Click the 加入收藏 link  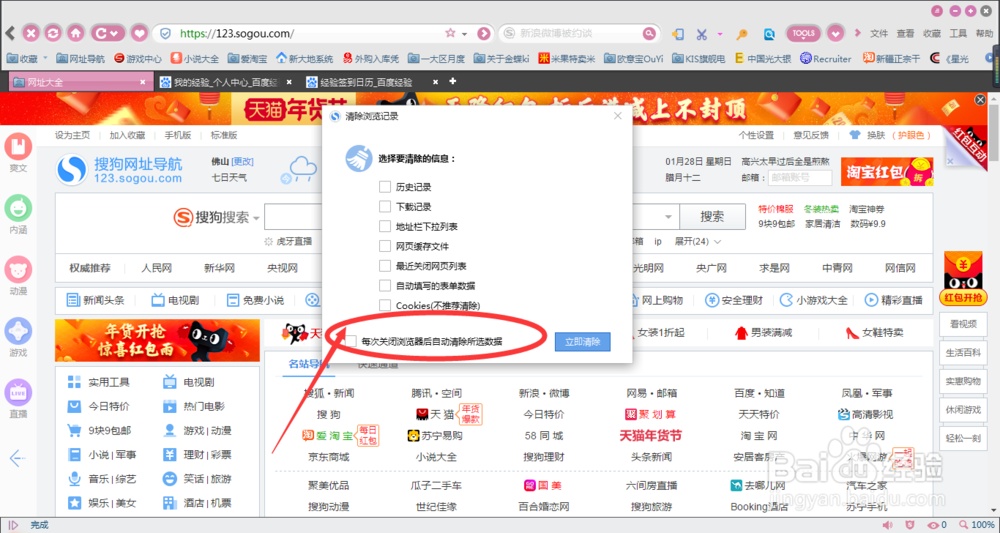127,135
